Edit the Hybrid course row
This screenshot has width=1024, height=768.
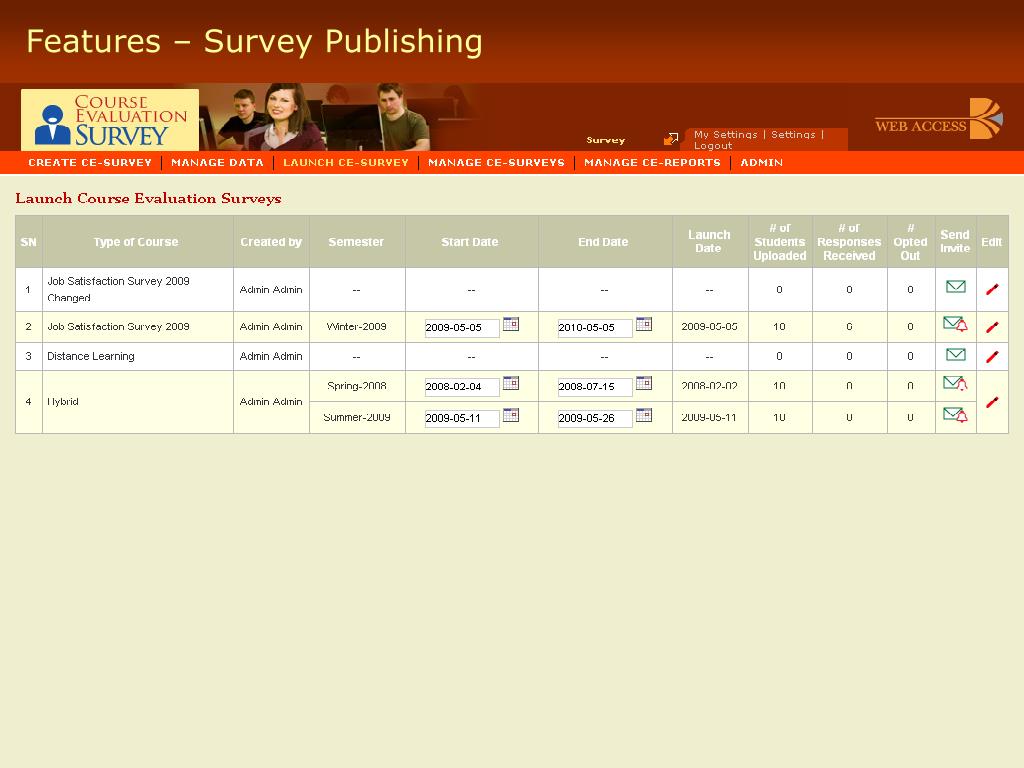[992, 402]
